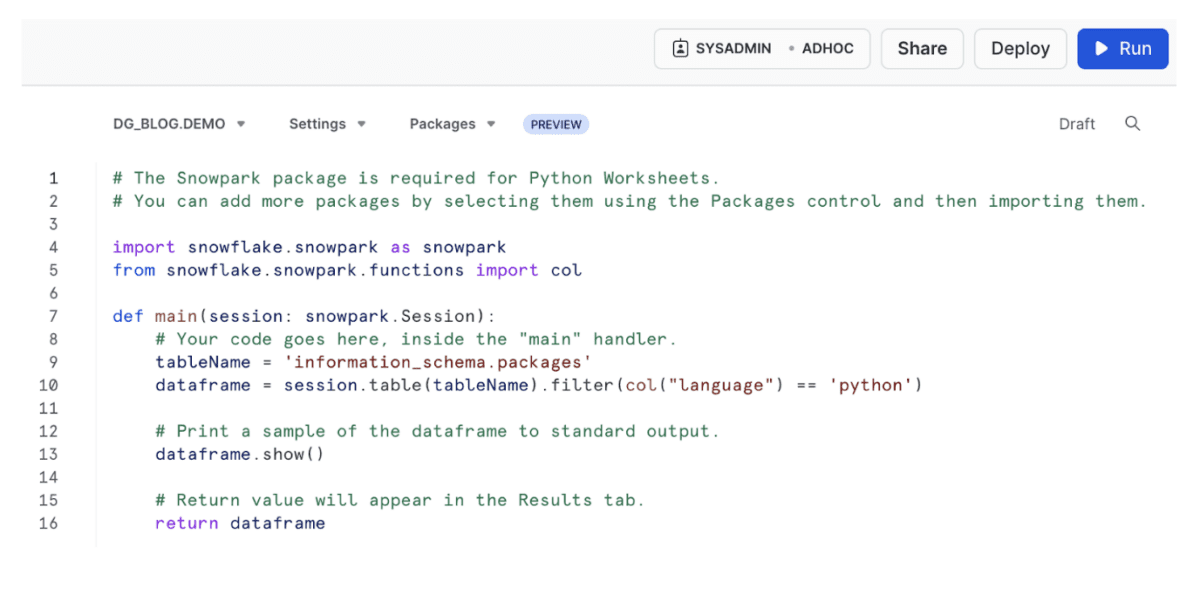1200x609 pixels.
Task: Open the Deploy dialog
Action: [1020, 48]
